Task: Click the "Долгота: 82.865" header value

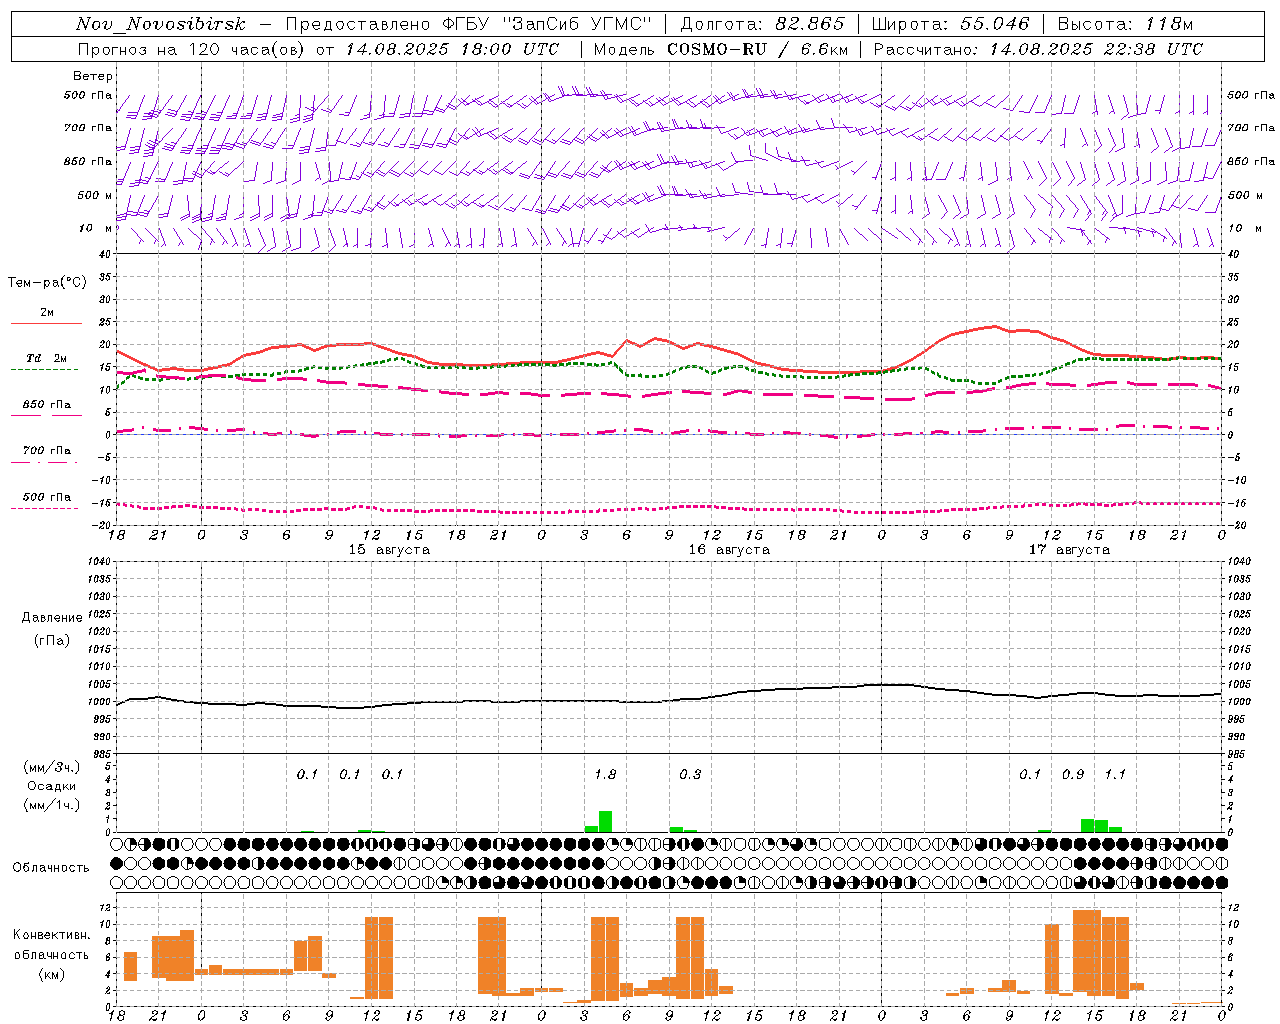Action: coord(762,24)
